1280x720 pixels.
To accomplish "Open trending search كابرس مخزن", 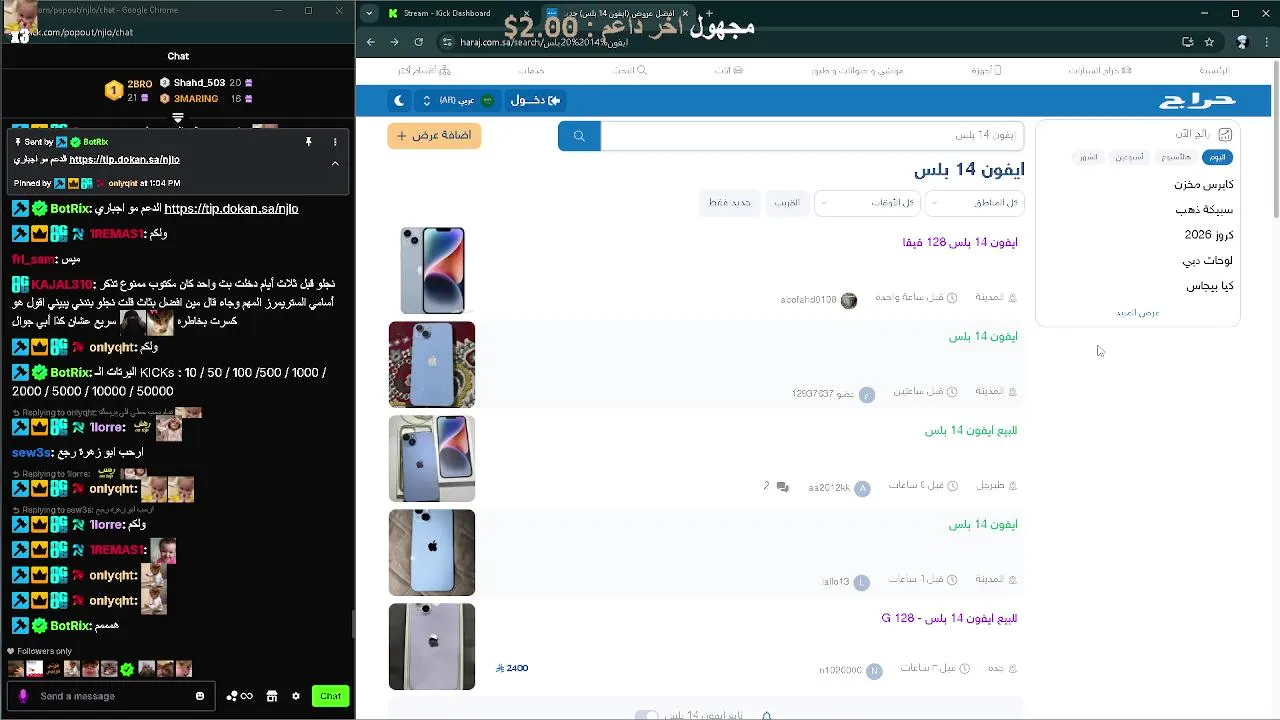I will click(x=1204, y=185).
